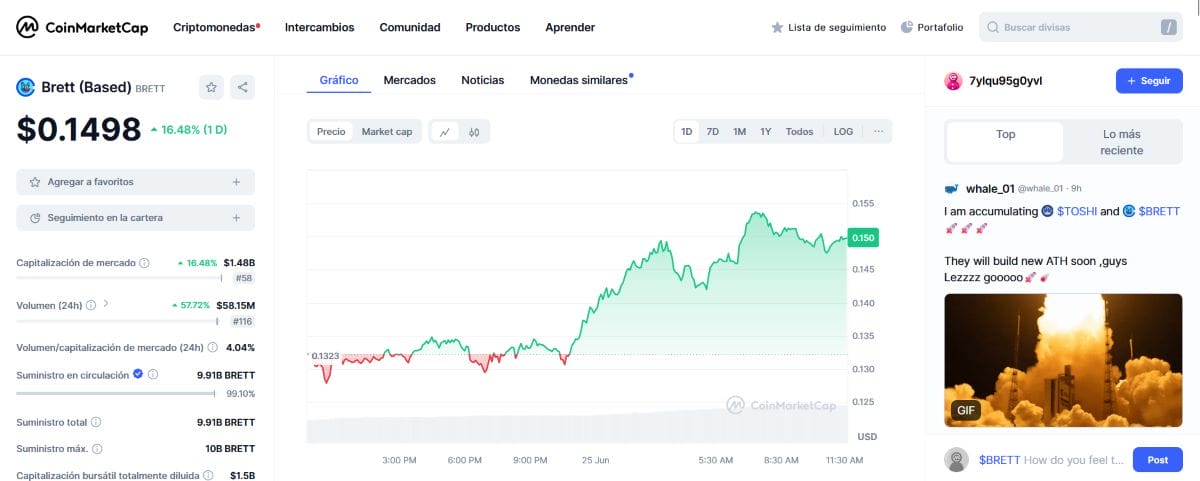Open Criptomonedas menu

click(x=214, y=27)
